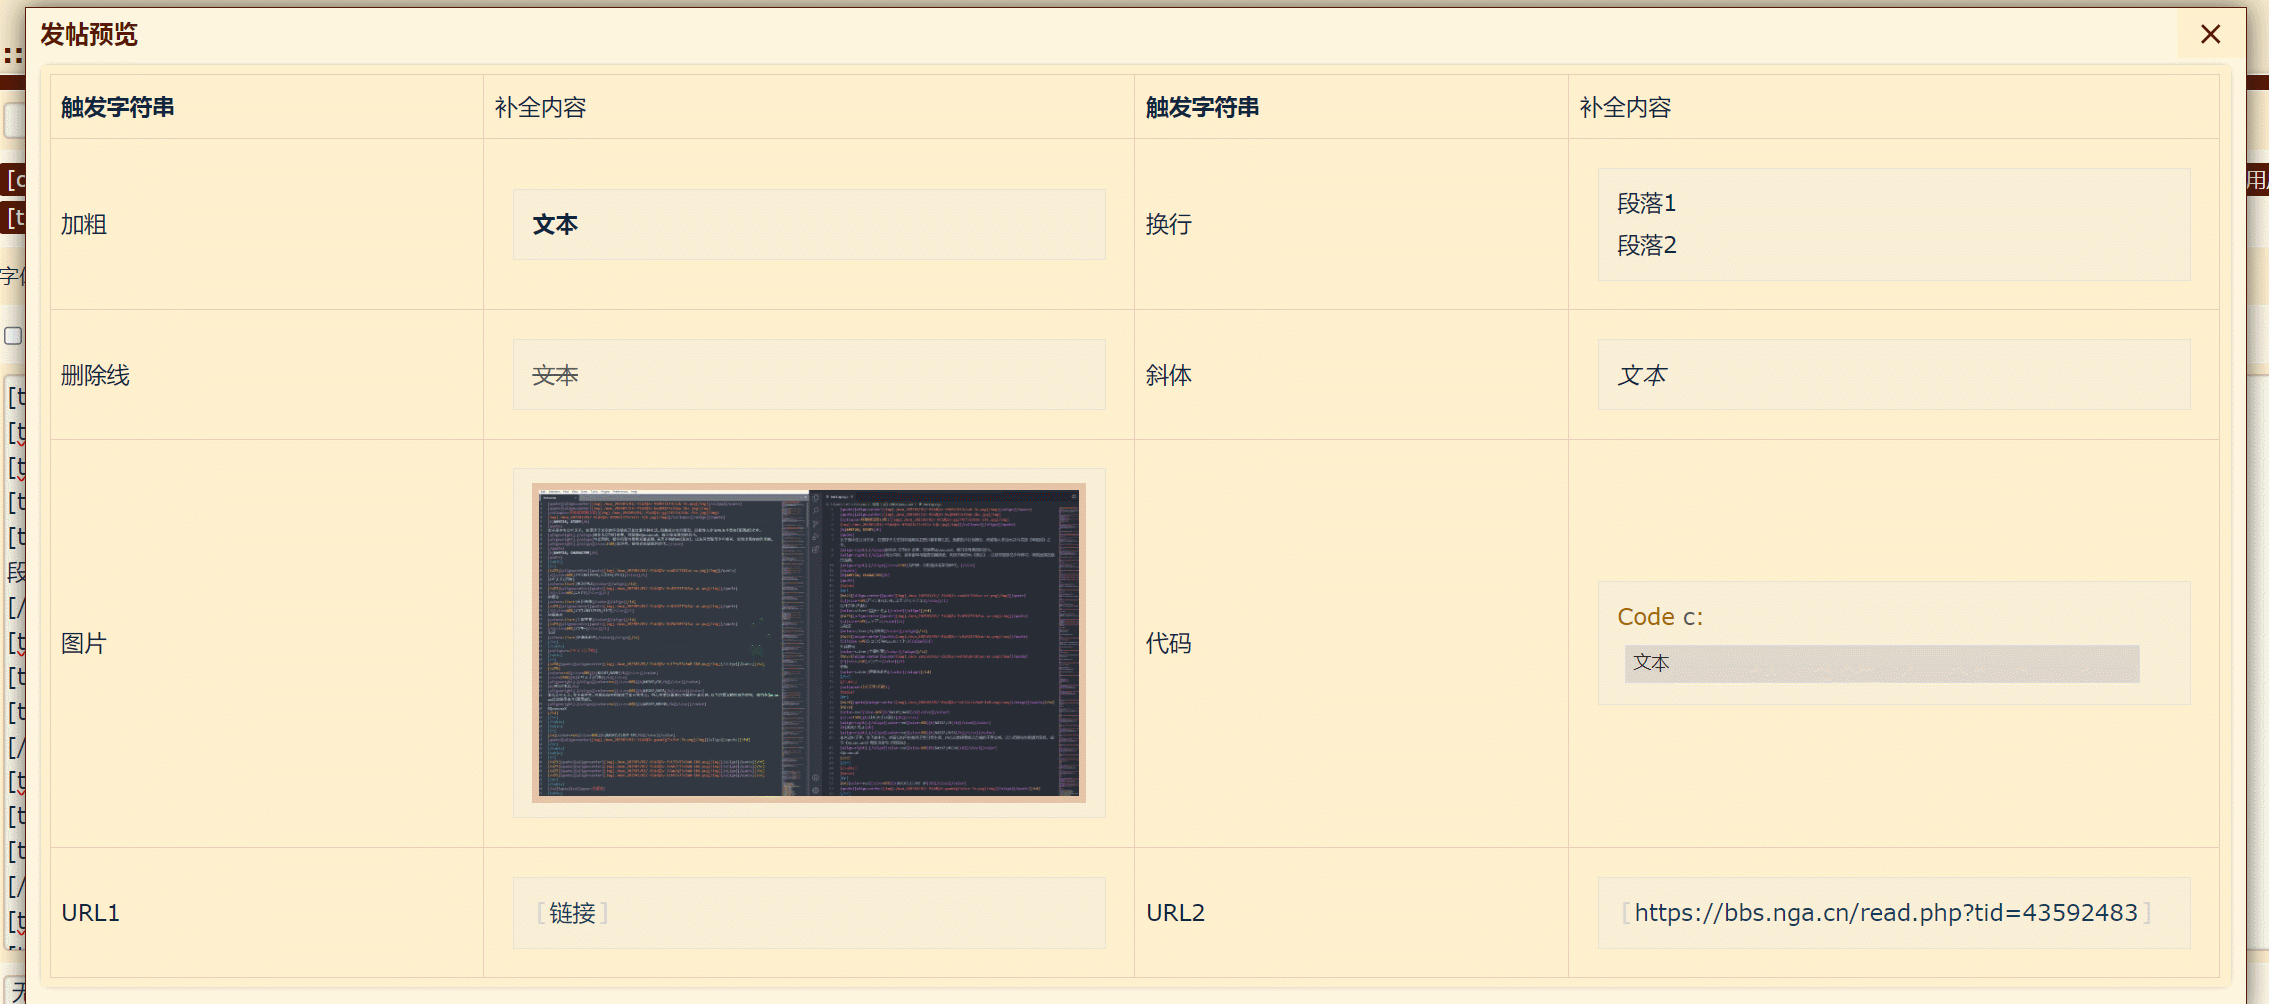Close the 发帖预览 preview dialog
The image size is (2269, 1004).
(x=2210, y=34)
